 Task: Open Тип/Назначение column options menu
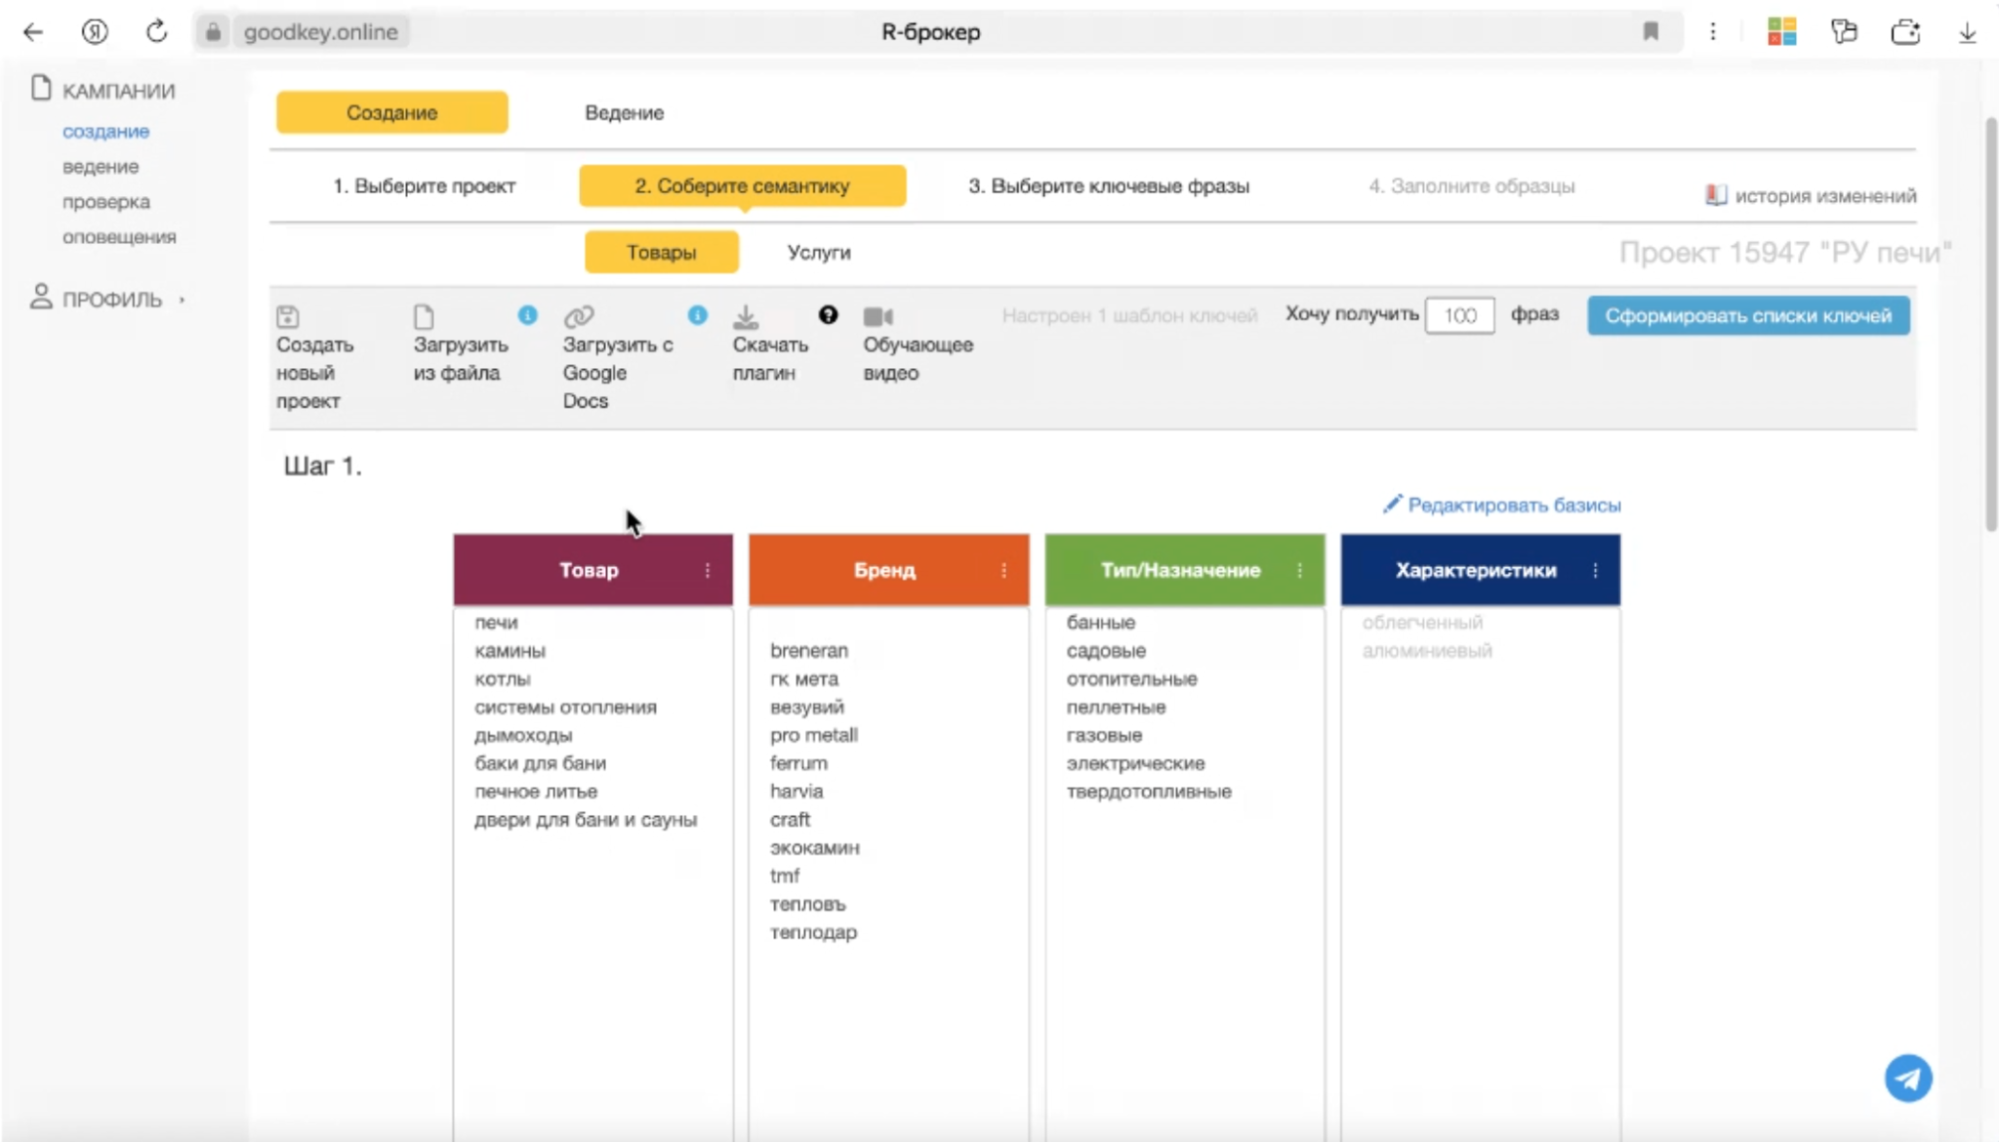(1300, 570)
